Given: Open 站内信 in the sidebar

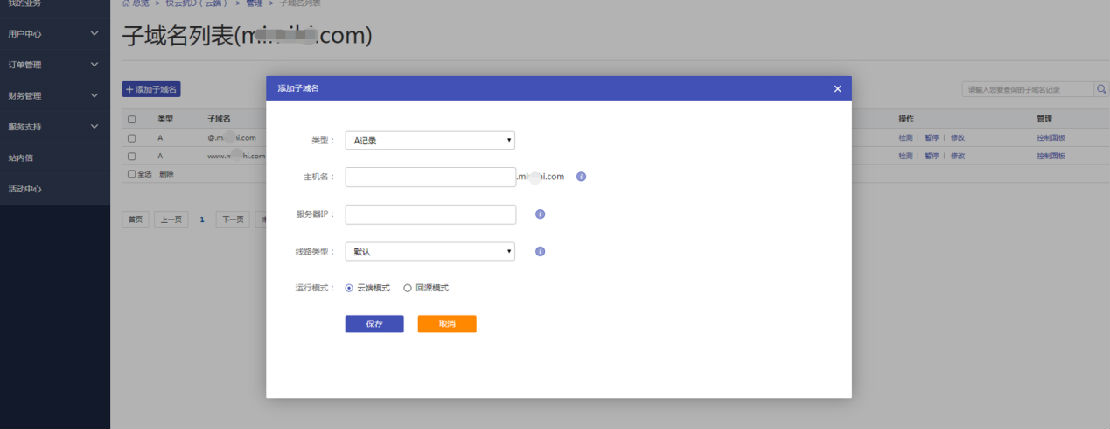Looking at the screenshot, I should (x=22, y=158).
